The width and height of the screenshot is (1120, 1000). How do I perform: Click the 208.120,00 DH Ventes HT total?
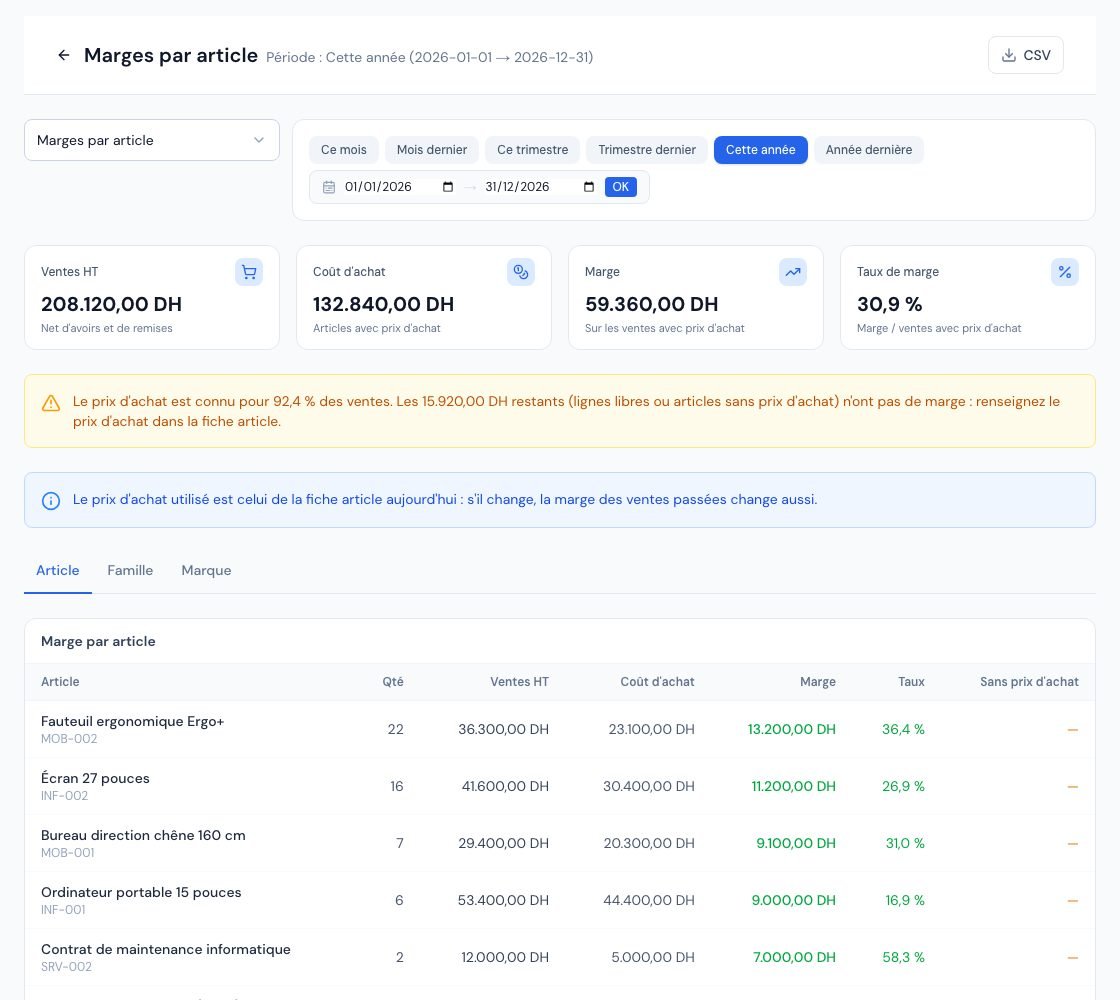point(111,304)
